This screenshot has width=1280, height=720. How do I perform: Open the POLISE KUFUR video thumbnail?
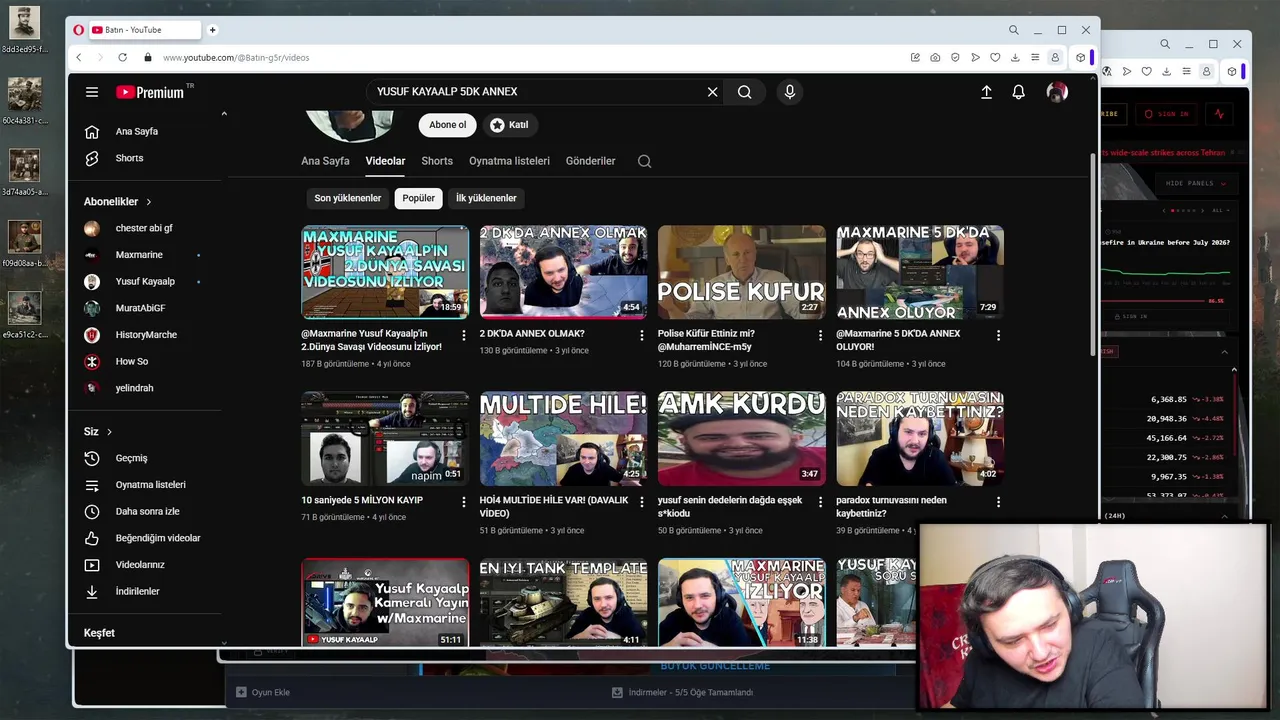click(741, 272)
